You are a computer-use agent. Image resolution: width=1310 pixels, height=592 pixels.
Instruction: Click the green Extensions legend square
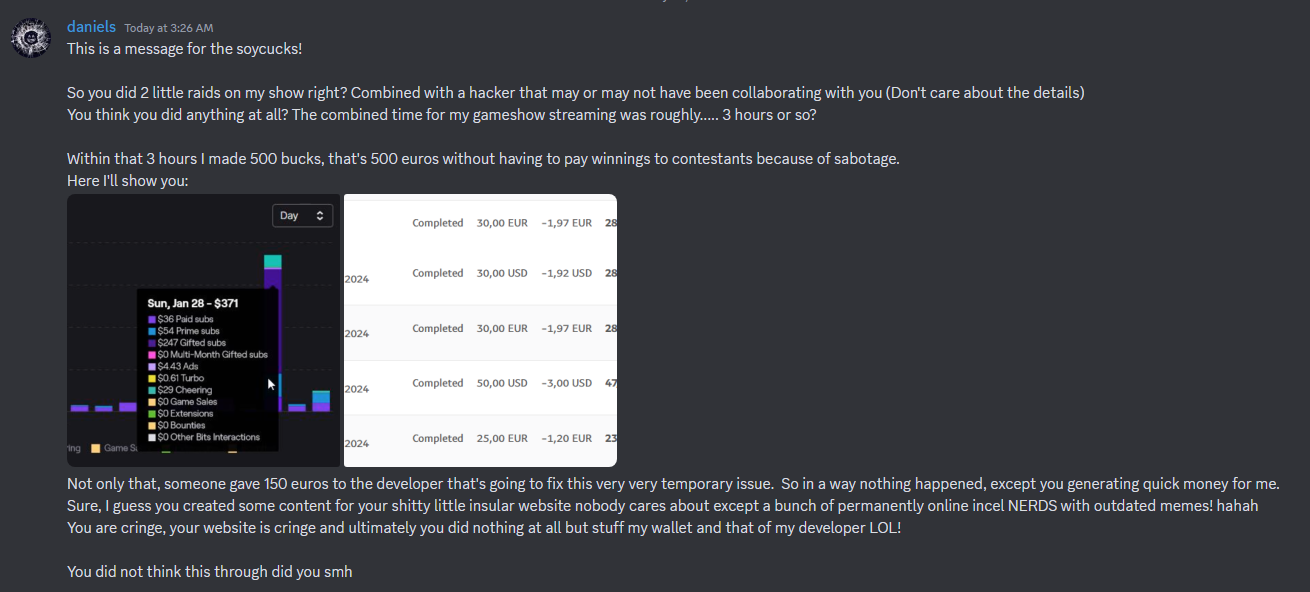[152, 414]
